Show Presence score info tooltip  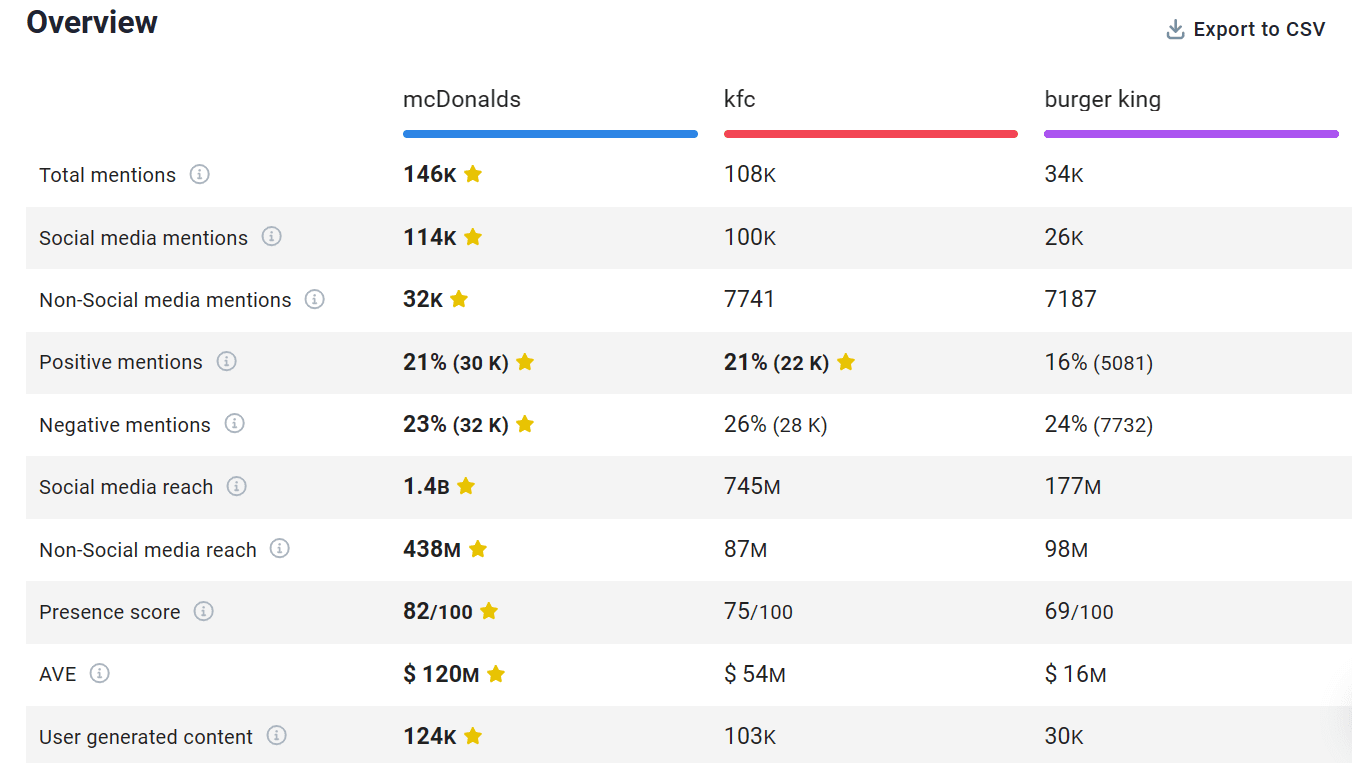pos(204,611)
